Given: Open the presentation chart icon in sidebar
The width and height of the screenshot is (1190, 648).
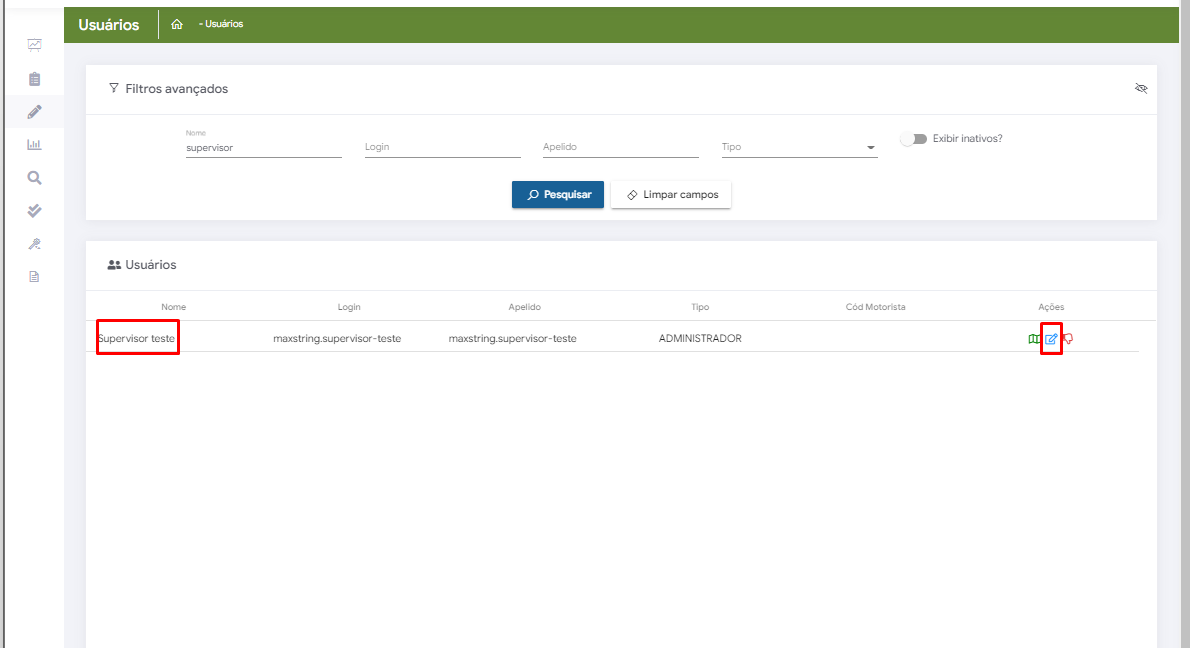Looking at the screenshot, I should point(34,45).
